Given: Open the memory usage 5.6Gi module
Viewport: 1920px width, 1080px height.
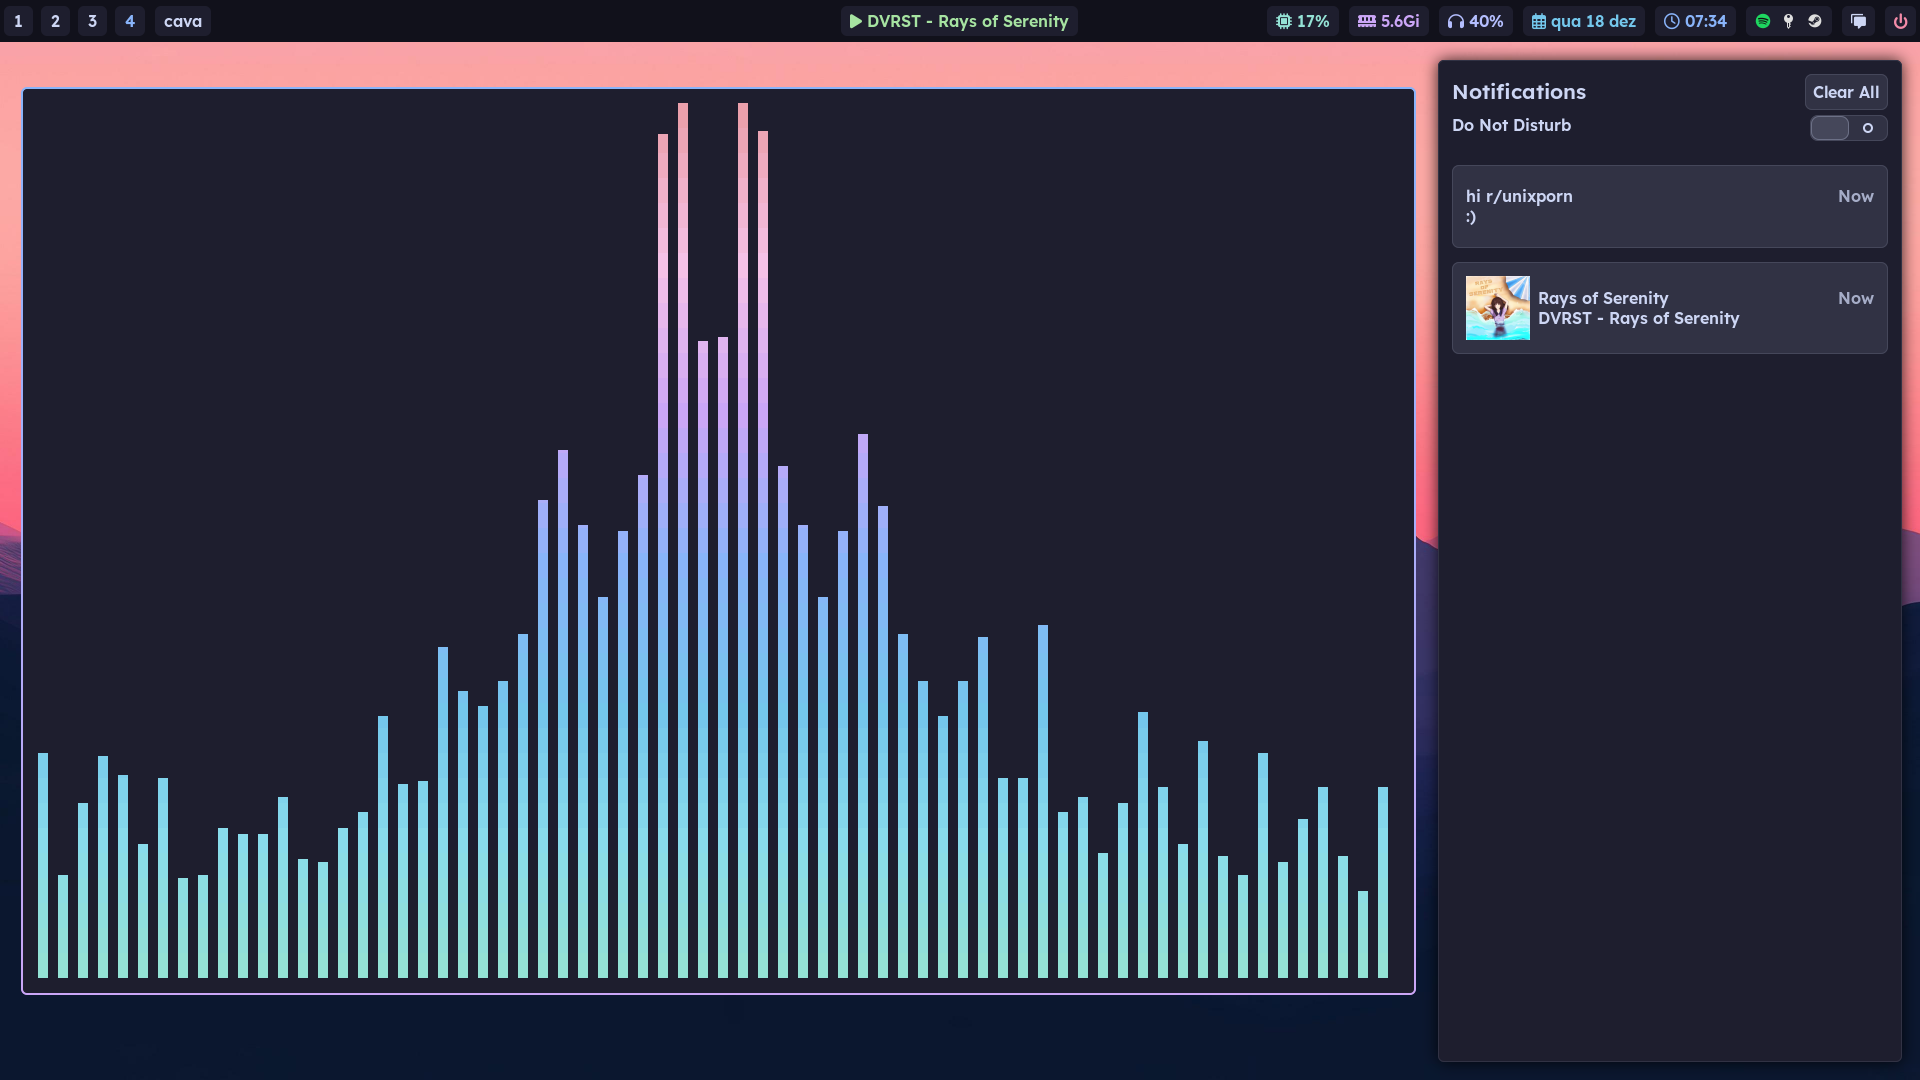Looking at the screenshot, I should tap(1389, 21).
